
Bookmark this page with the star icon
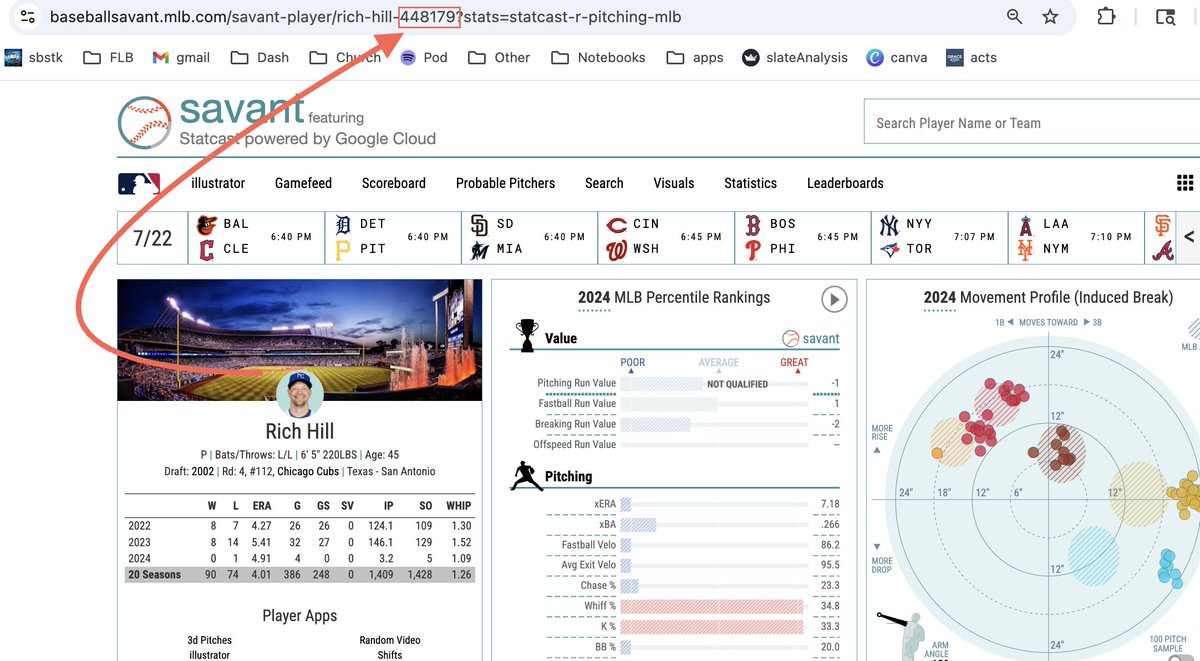(1050, 17)
